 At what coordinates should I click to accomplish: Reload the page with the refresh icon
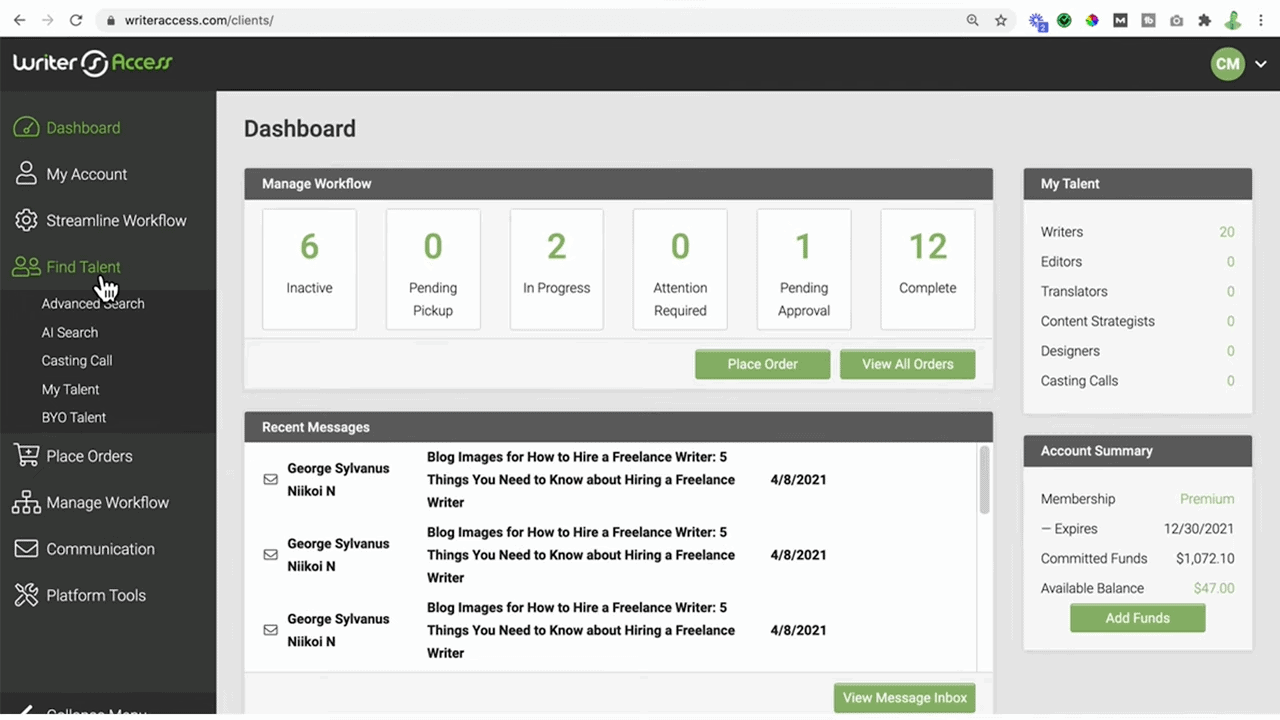coord(76,20)
